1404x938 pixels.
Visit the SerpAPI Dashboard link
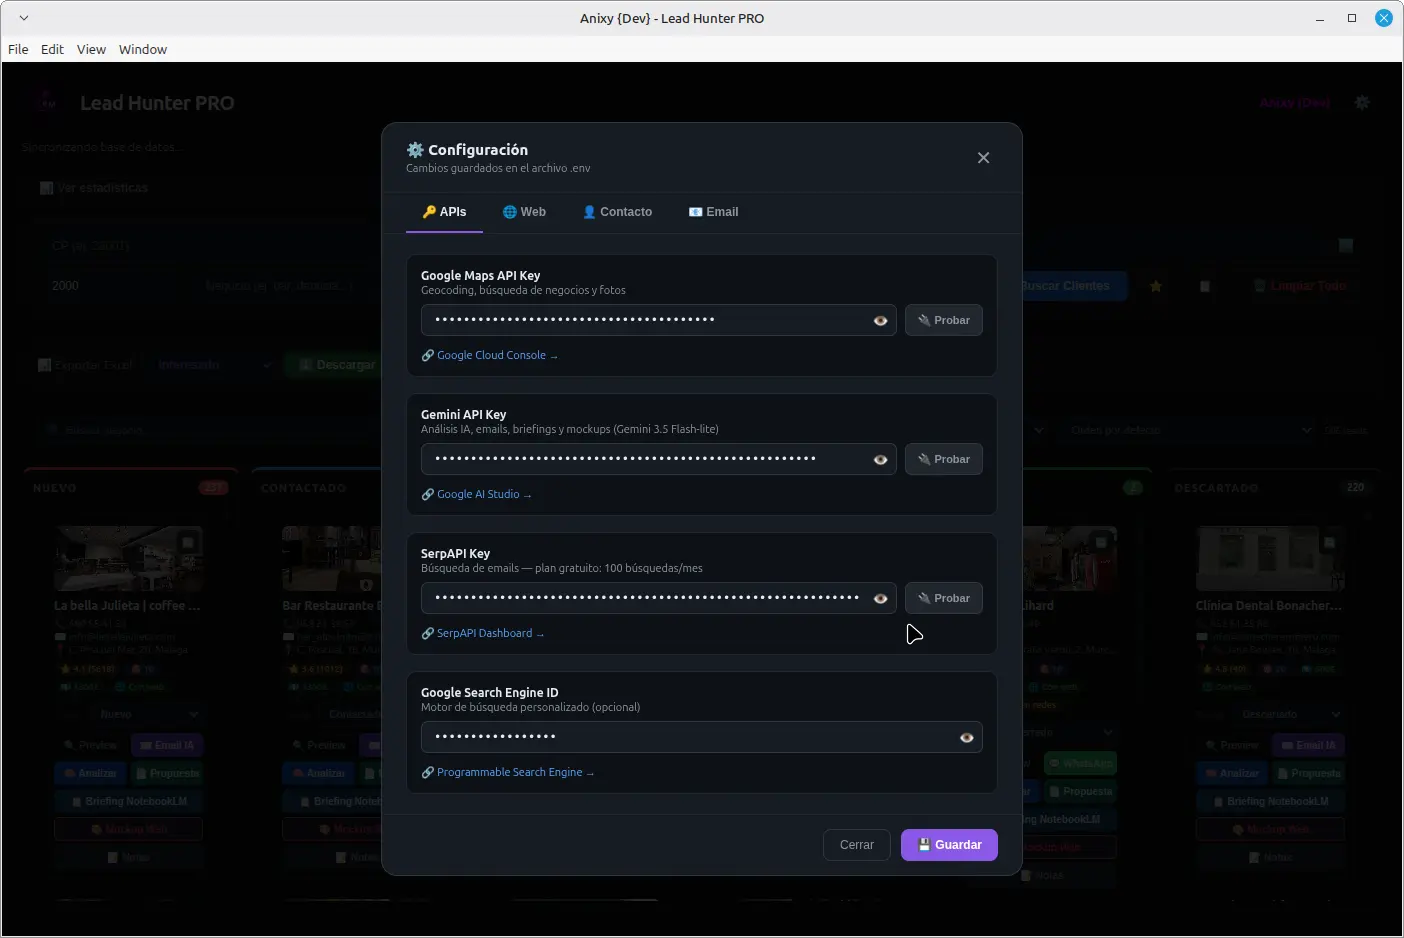482,633
